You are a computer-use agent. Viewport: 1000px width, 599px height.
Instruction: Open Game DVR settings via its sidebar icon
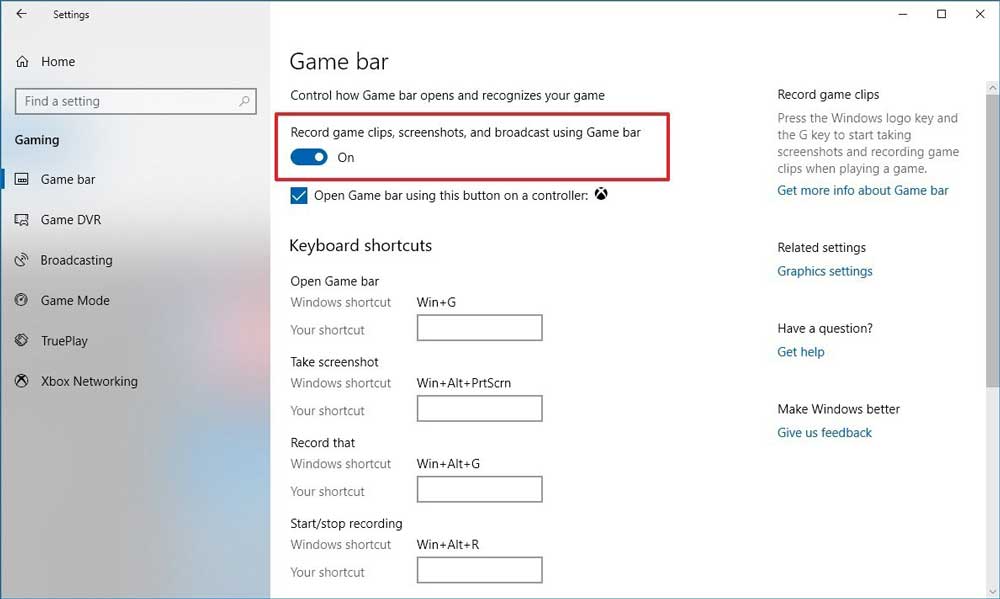click(22, 219)
